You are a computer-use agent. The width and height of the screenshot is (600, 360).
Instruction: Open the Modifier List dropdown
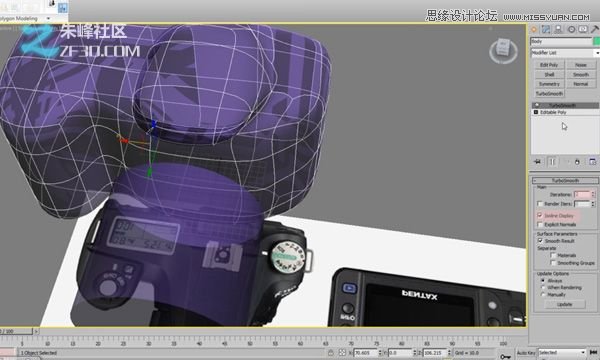[x=565, y=53]
